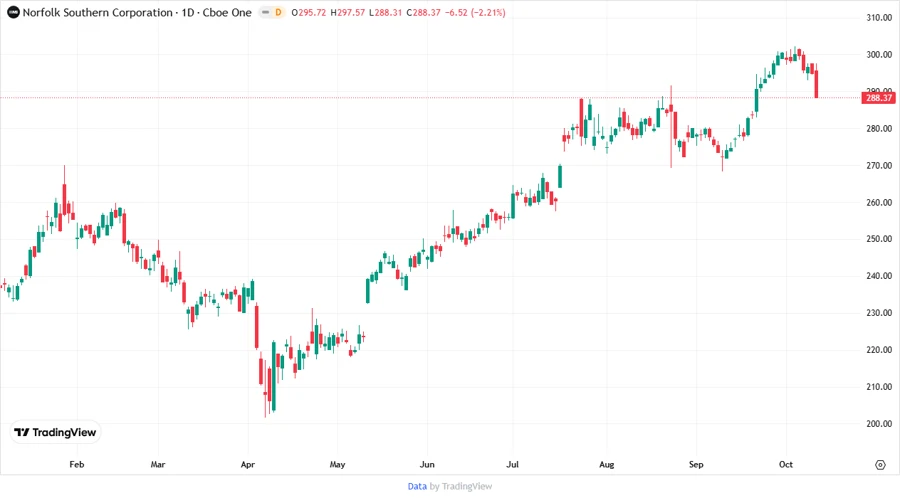Click 'by TradingView' attribution text
The height and width of the screenshot is (498, 900).
click(x=461, y=486)
